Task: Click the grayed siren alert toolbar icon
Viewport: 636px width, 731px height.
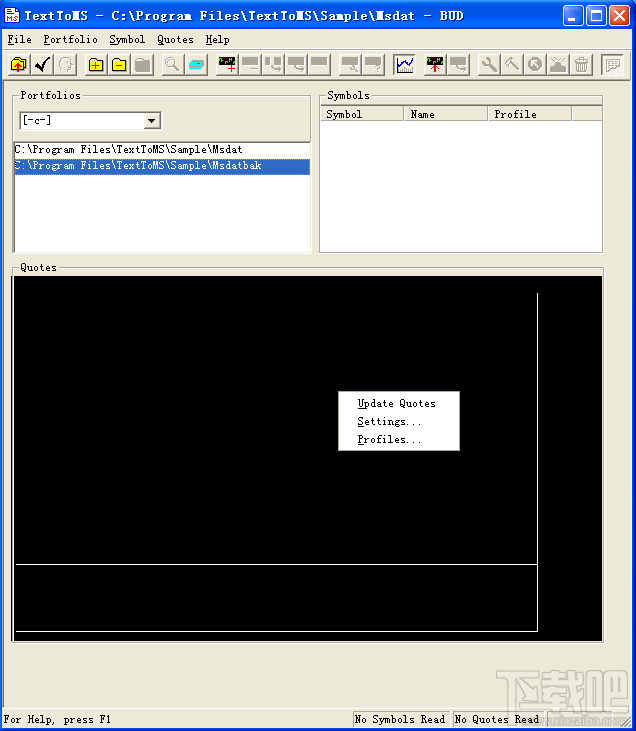Action: pos(558,65)
